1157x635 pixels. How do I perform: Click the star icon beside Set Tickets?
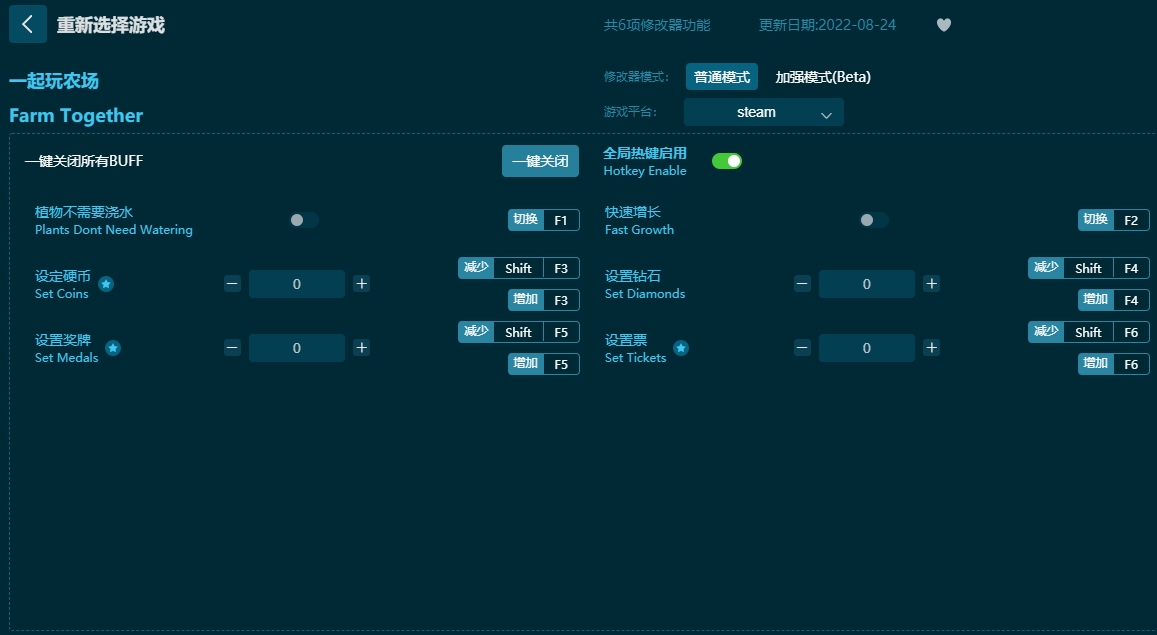click(681, 348)
